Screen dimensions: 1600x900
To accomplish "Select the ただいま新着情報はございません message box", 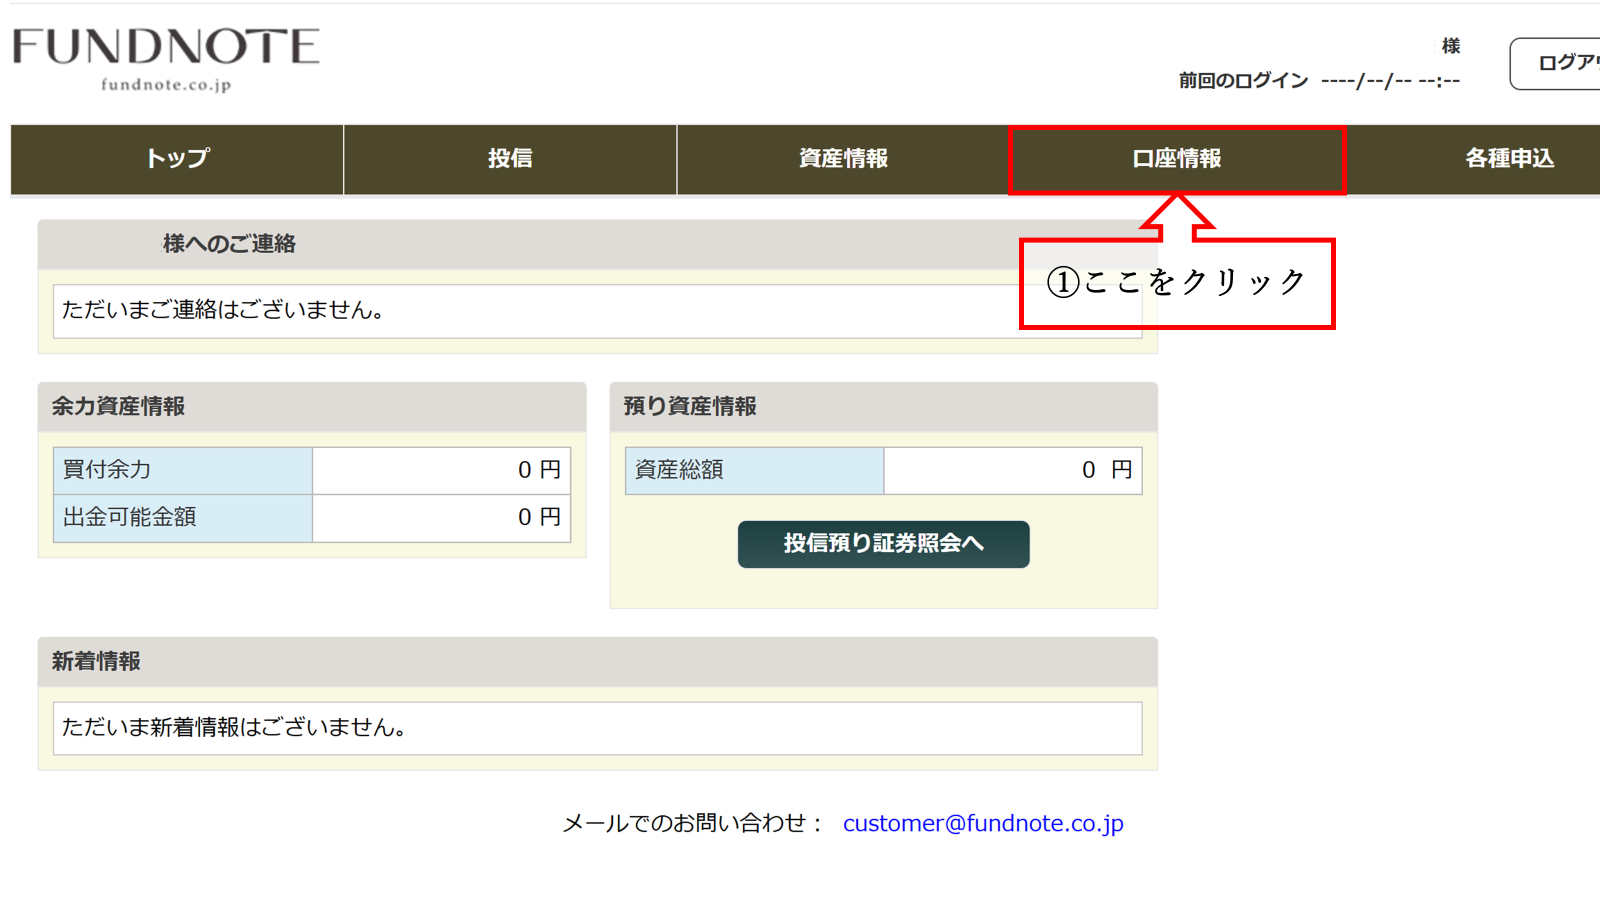I will [x=597, y=728].
